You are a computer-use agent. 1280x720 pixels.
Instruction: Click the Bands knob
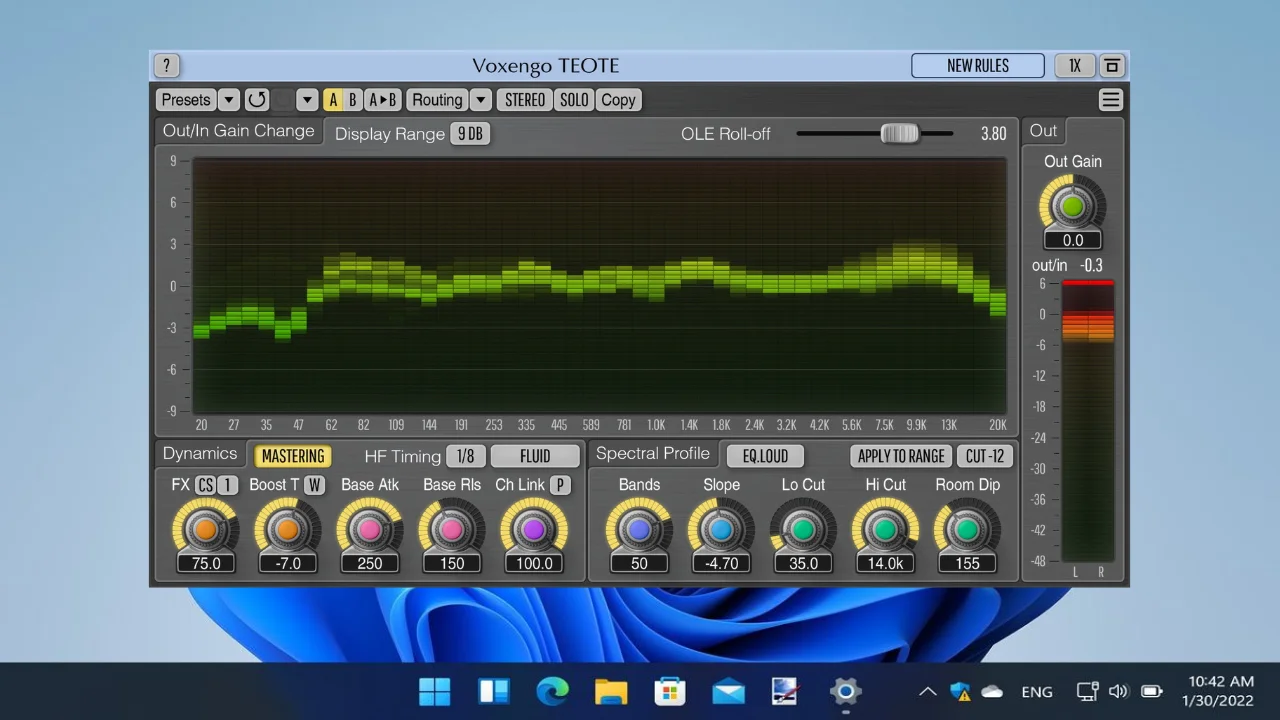[x=639, y=529]
